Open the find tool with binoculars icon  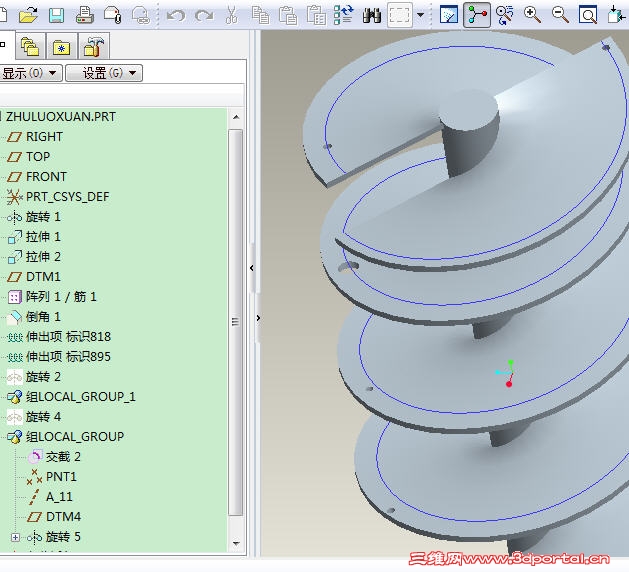pos(371,15)
